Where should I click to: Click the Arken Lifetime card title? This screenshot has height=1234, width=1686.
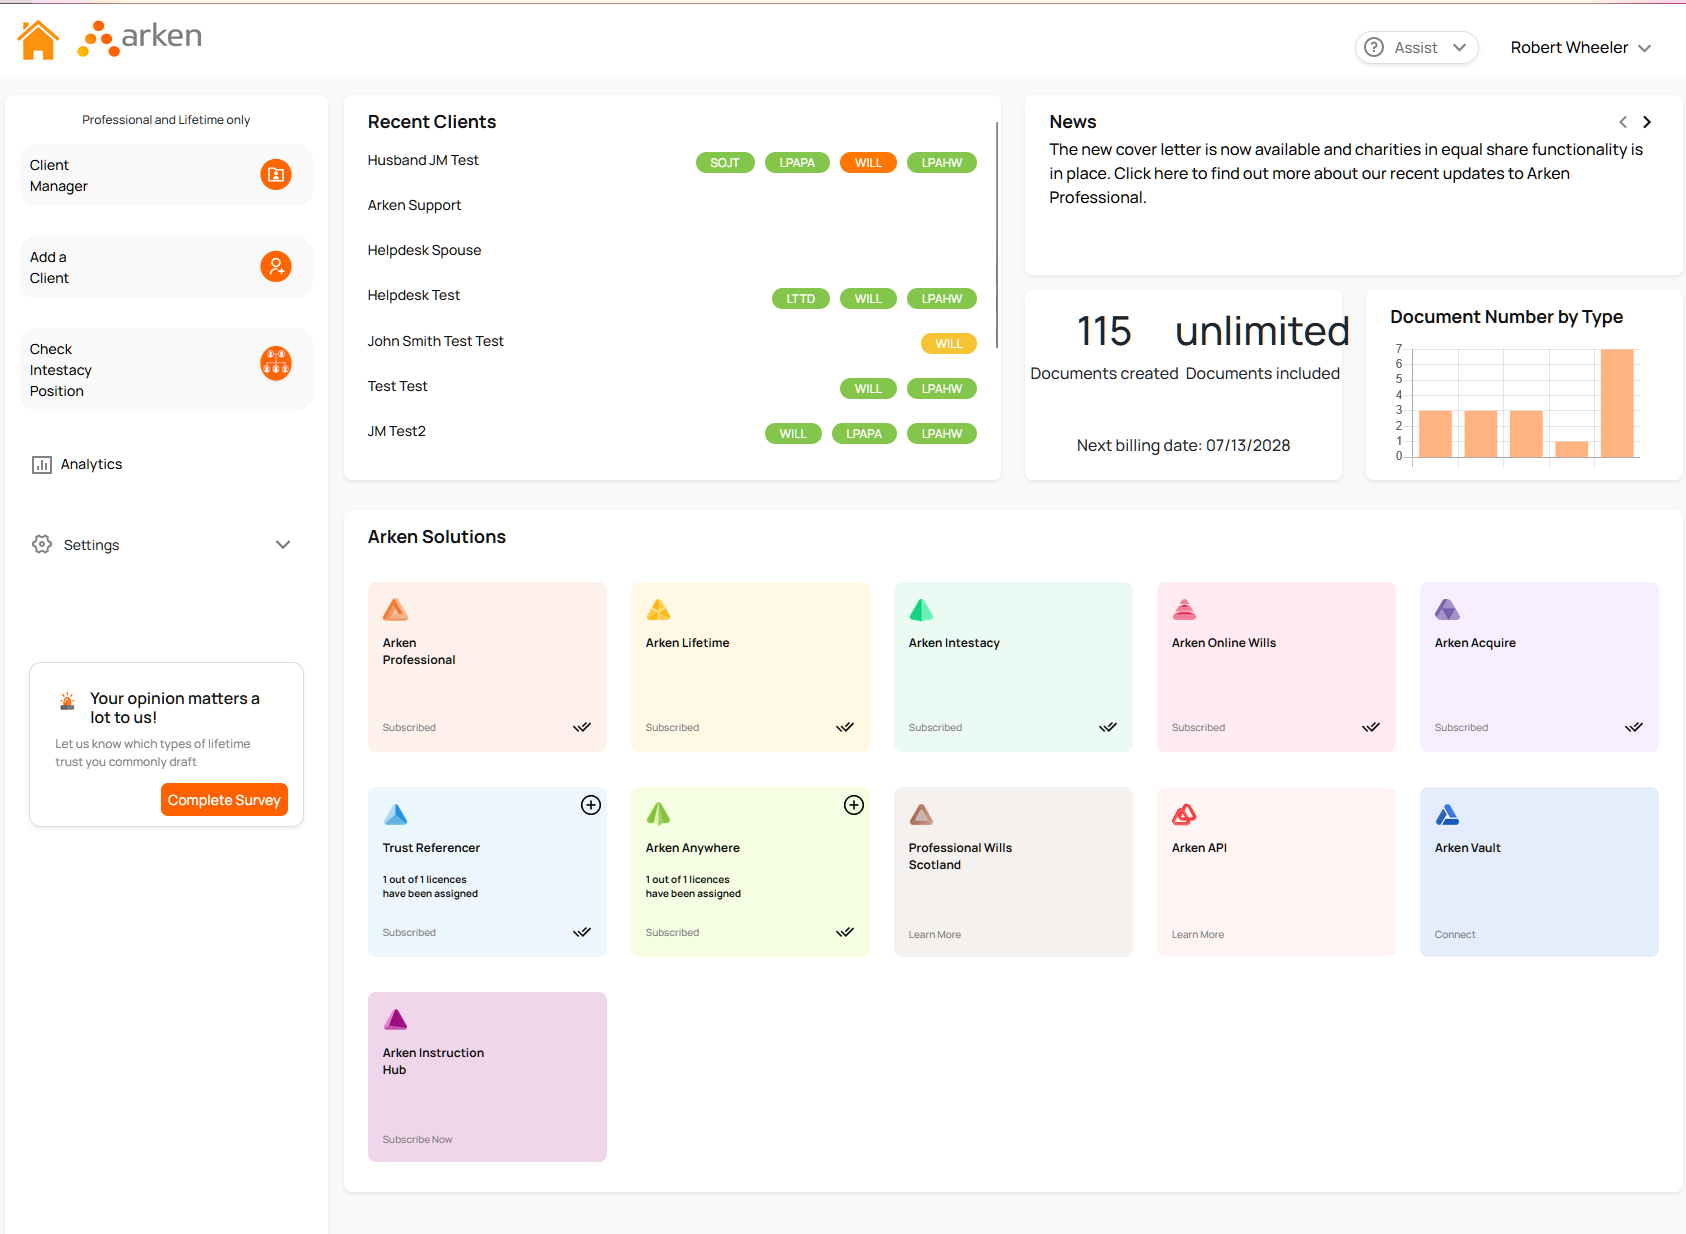coord(687,643)
